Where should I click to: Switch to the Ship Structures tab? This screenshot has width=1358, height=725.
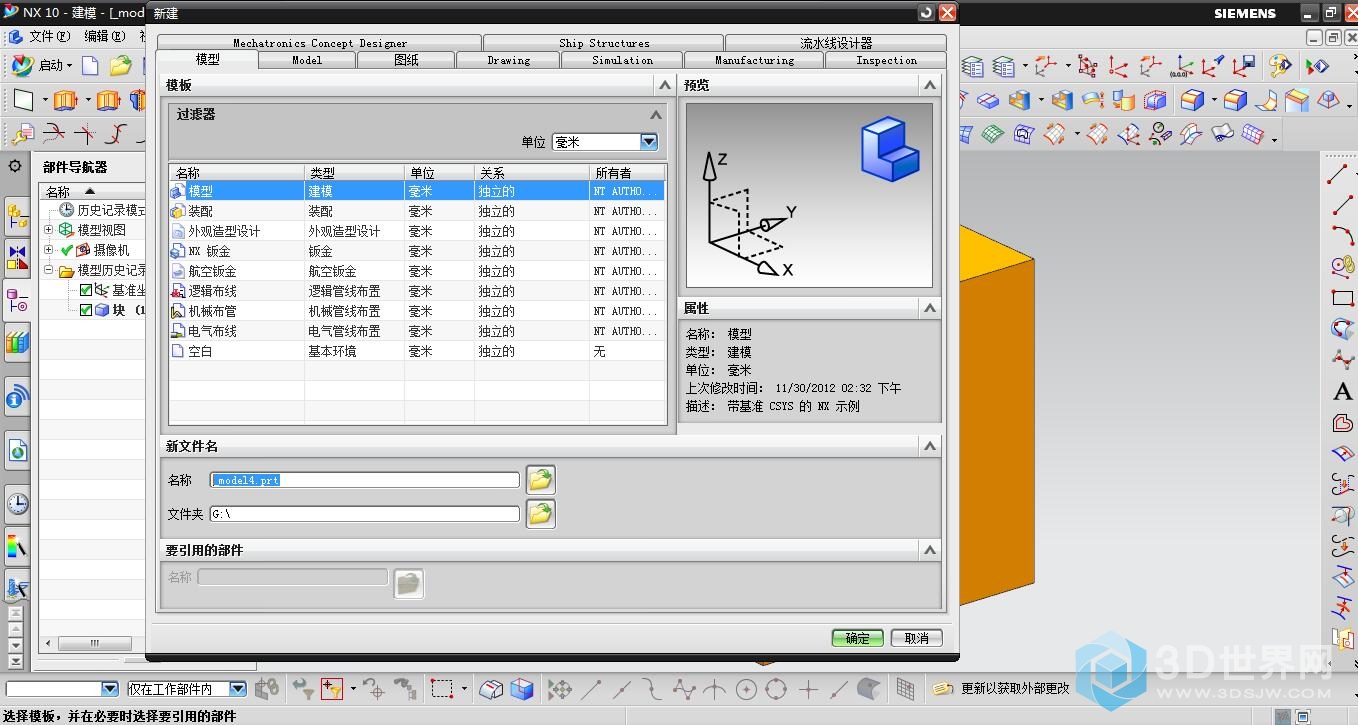click(x=604, y=43)
